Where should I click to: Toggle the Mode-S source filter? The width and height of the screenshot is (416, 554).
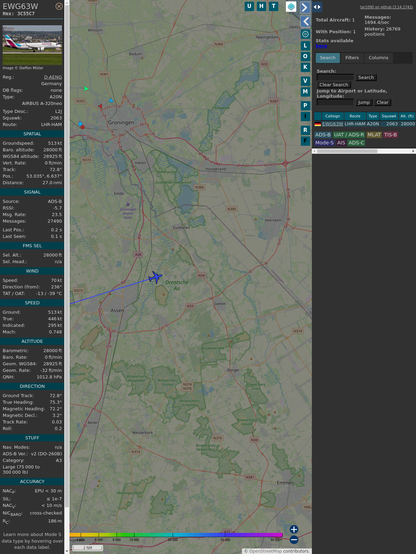pyautogui.click(x=324, y=143)
